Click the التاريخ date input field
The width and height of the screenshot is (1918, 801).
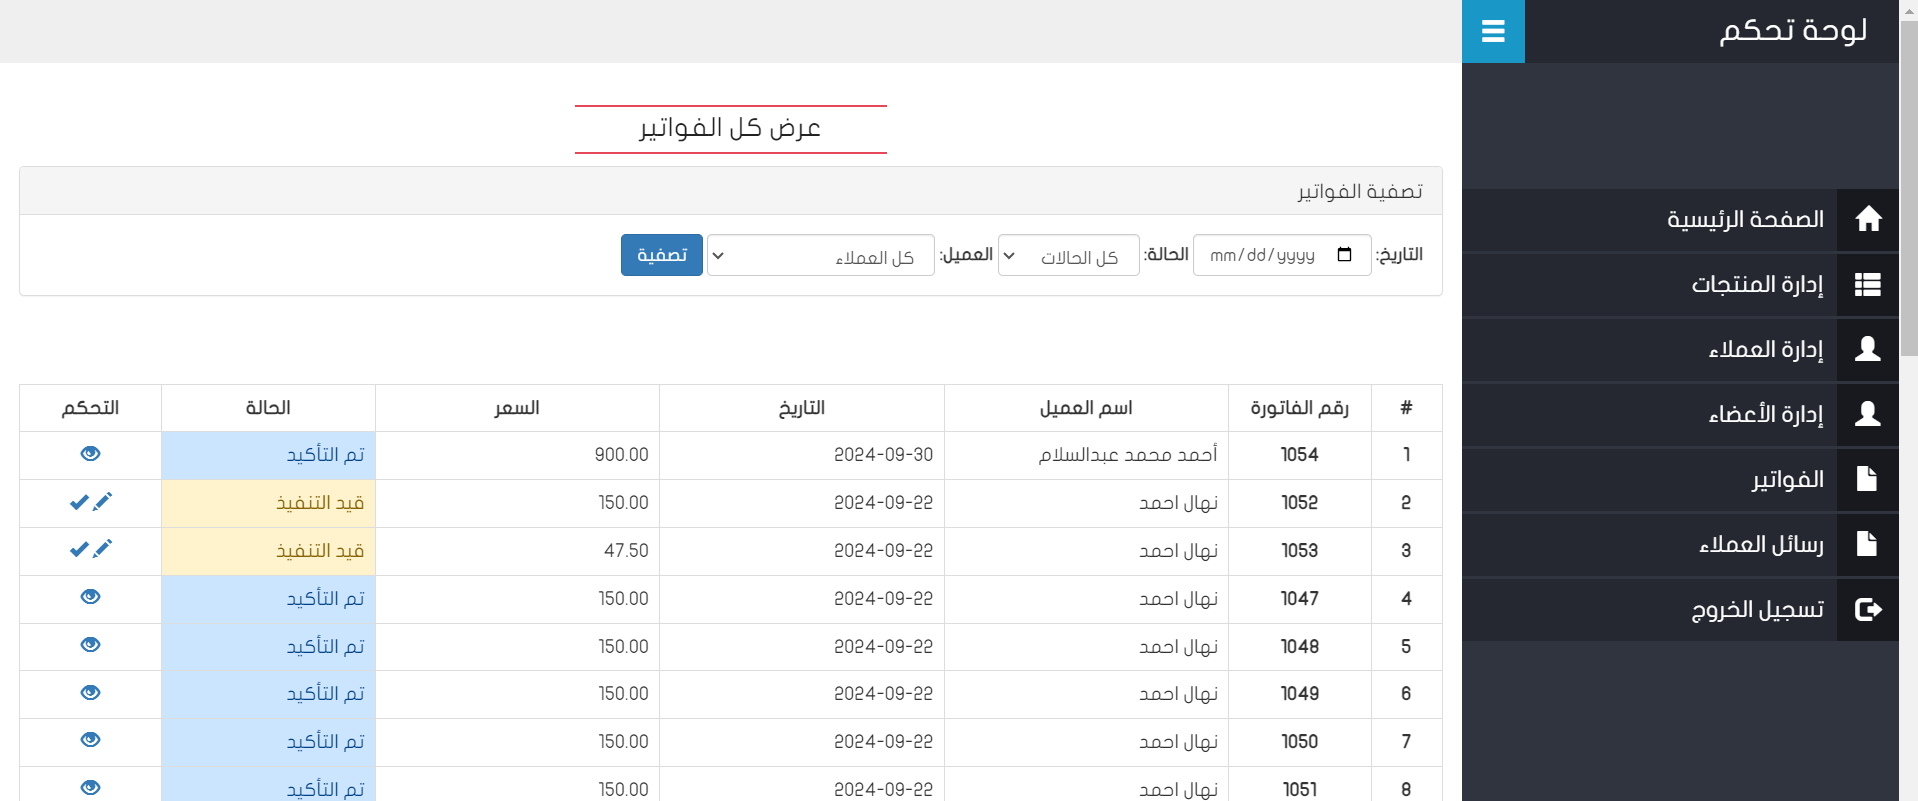[x=1282, y=256]
